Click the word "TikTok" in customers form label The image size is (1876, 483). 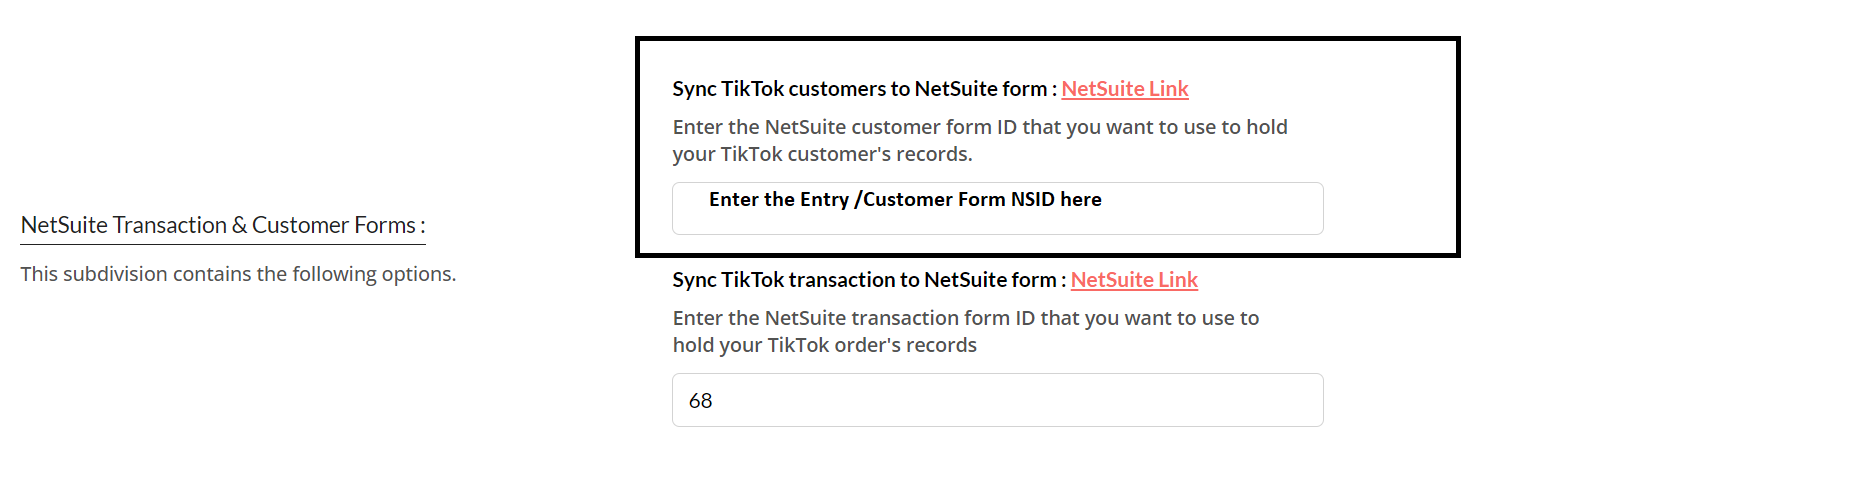tap(752, 89)
